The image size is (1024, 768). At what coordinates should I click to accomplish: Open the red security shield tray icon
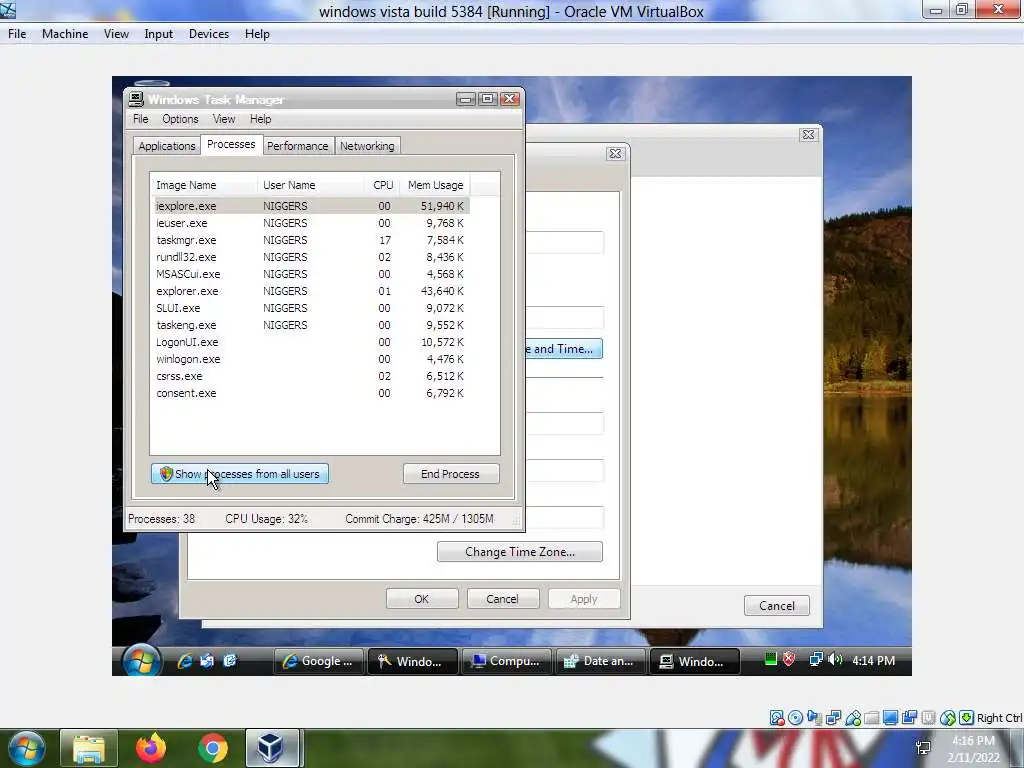[789, 660]
